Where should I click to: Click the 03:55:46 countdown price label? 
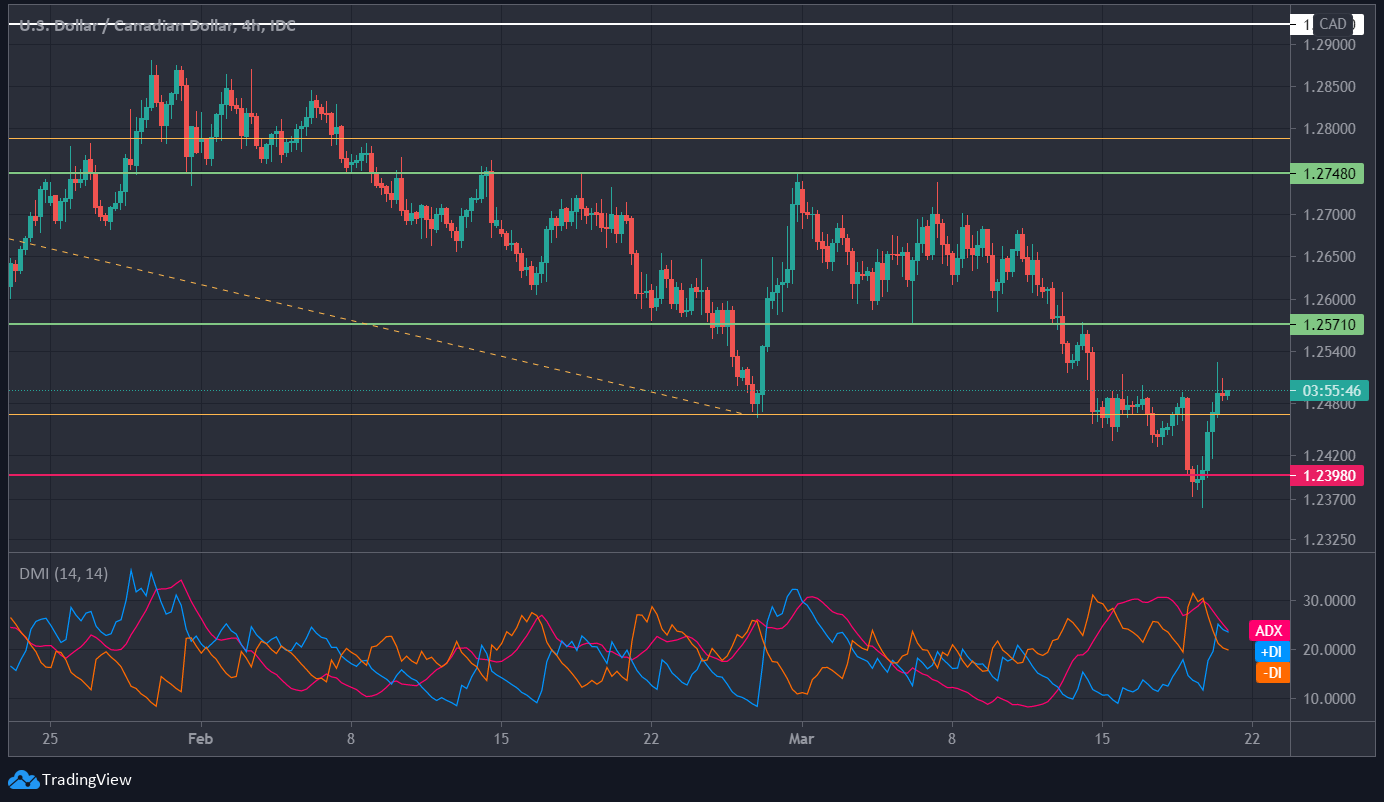point(1327,390)
